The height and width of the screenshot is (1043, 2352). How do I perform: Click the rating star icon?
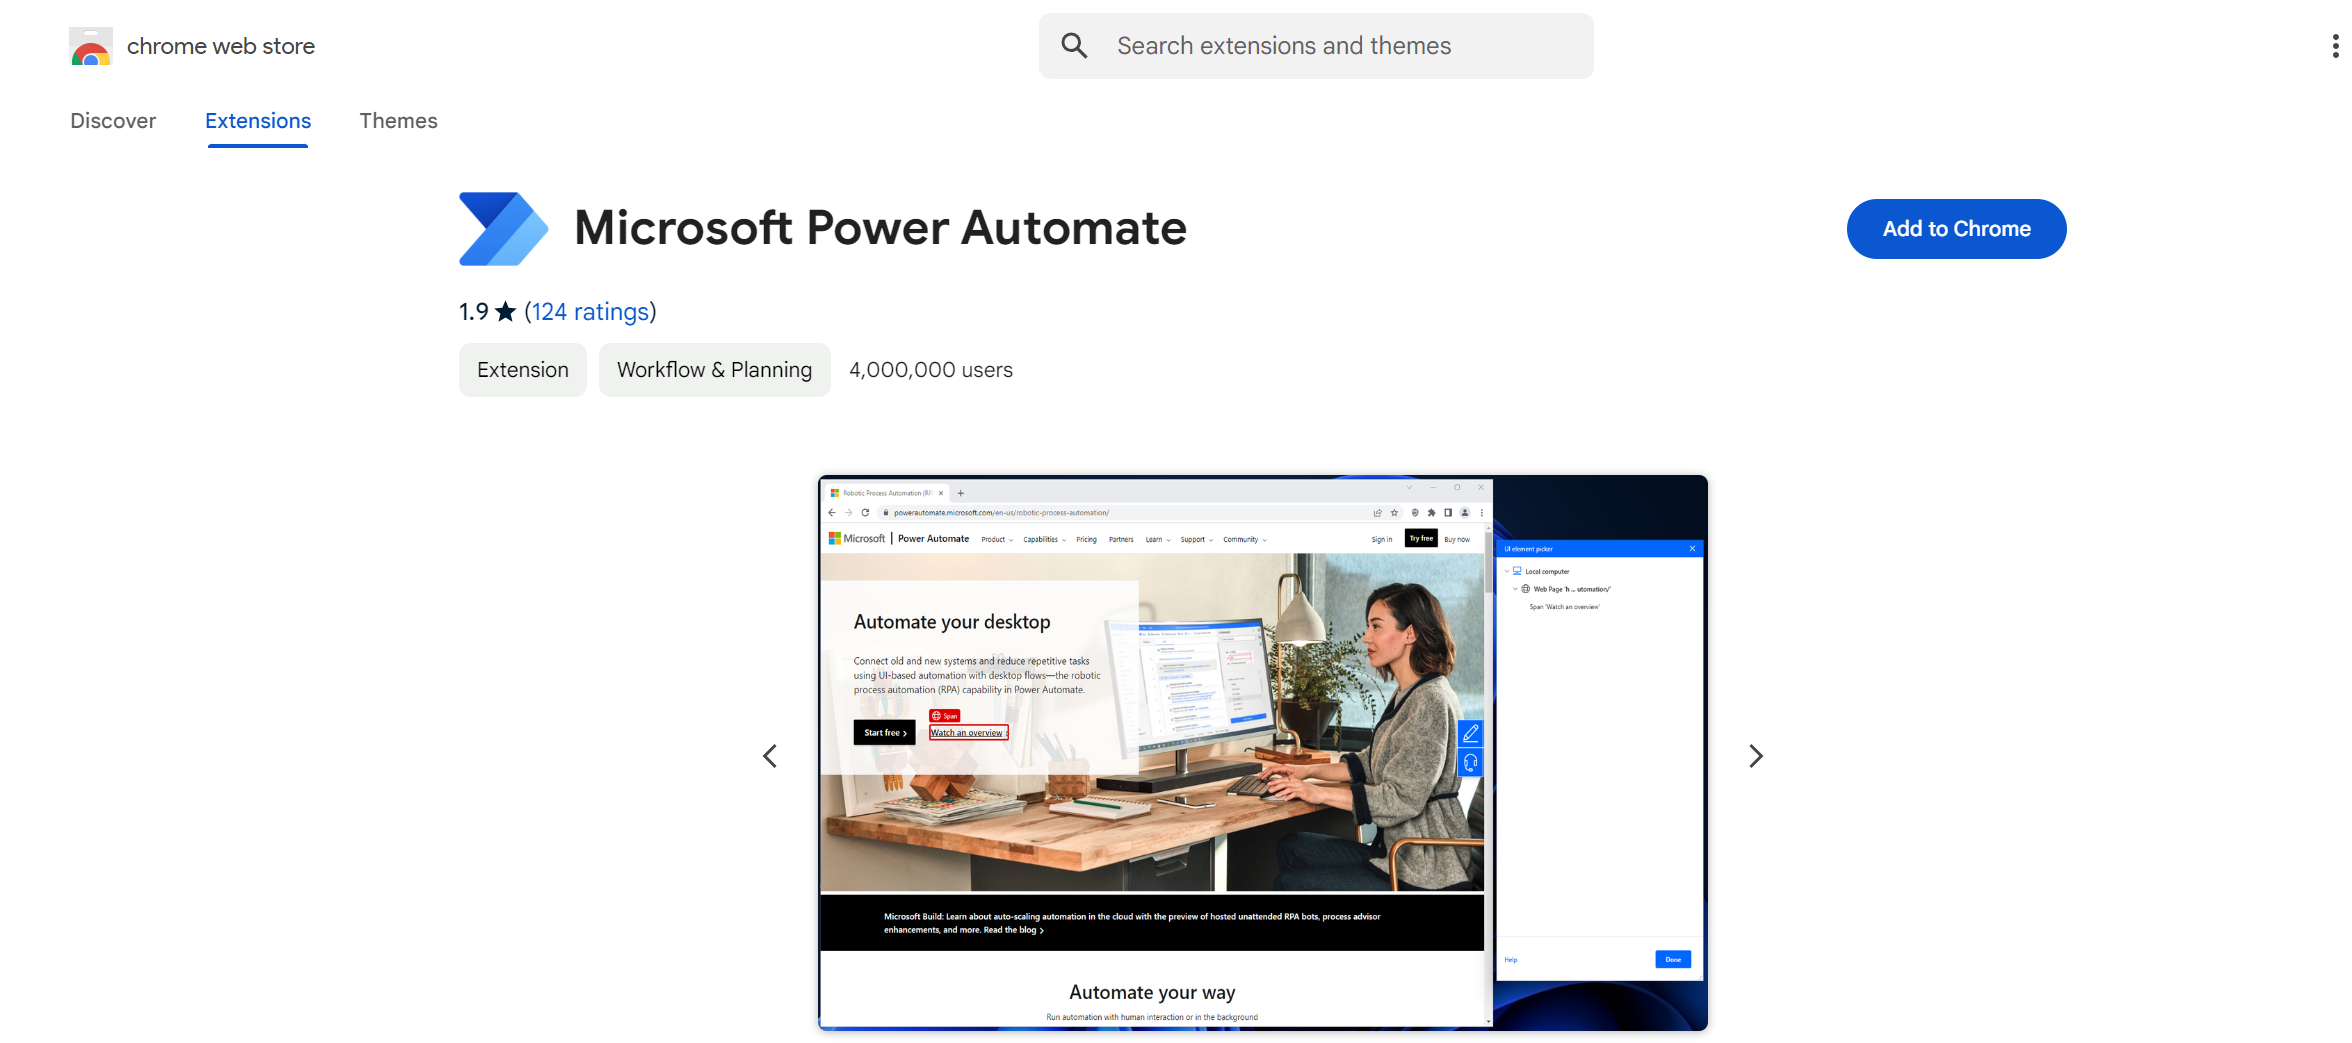pyautogui.click(x=506, y=312)
